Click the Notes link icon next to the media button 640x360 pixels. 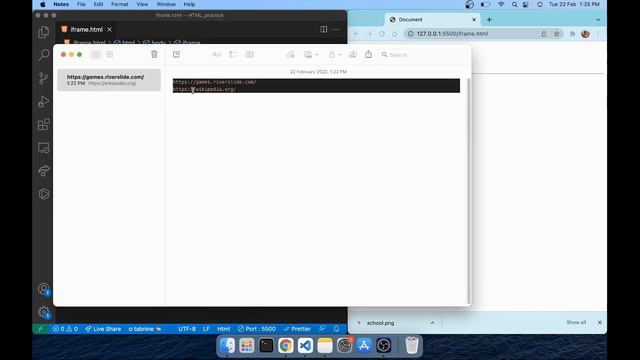click(x=291, y=54)
